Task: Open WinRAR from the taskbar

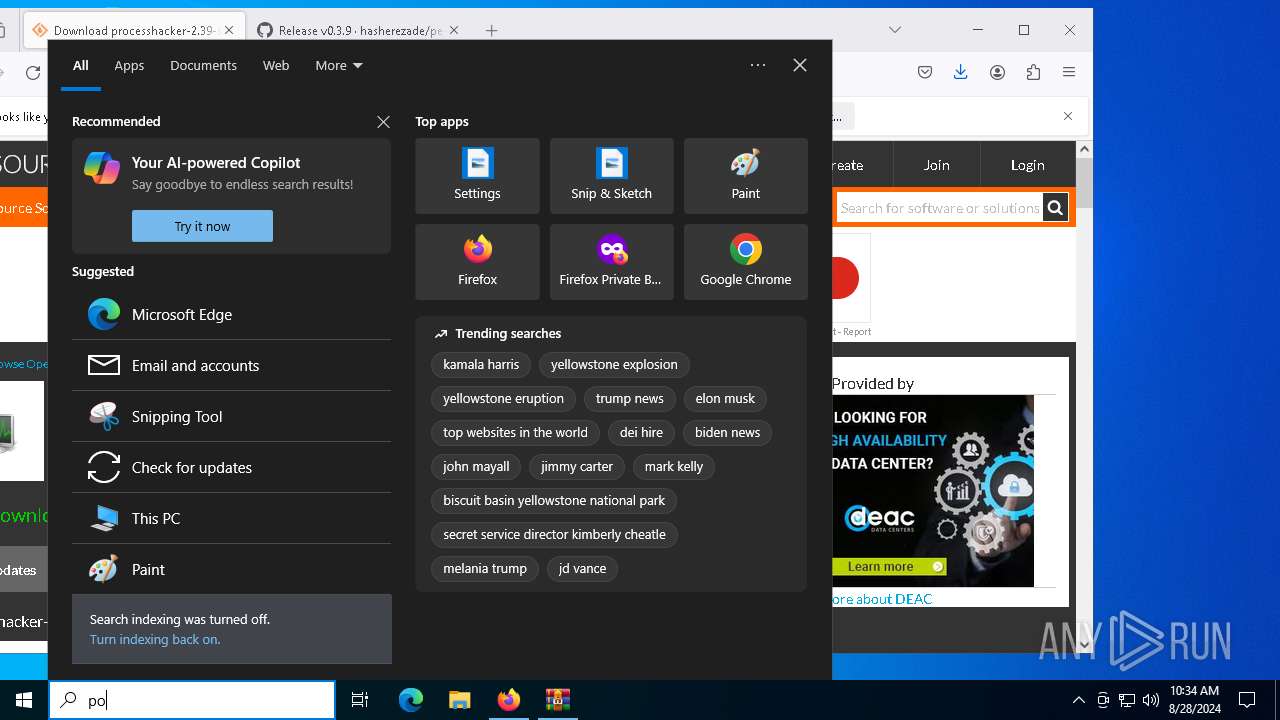Action: (557, 700)
